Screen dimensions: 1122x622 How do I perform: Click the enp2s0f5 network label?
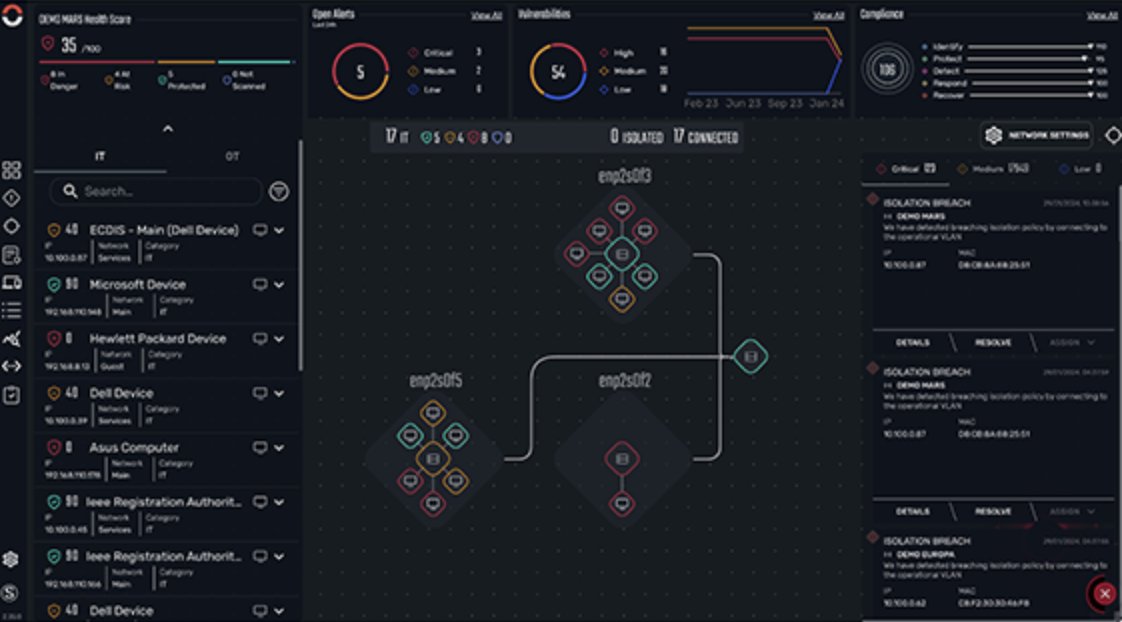[435, 380]
